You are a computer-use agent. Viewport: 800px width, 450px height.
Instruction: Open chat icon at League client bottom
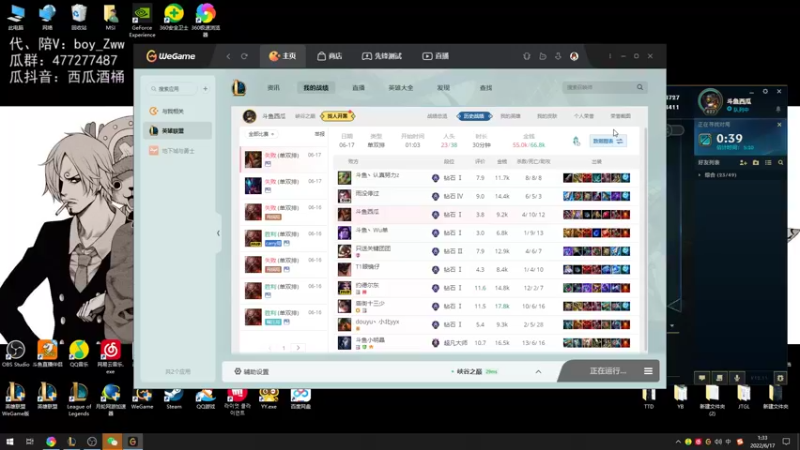(702, 378)
